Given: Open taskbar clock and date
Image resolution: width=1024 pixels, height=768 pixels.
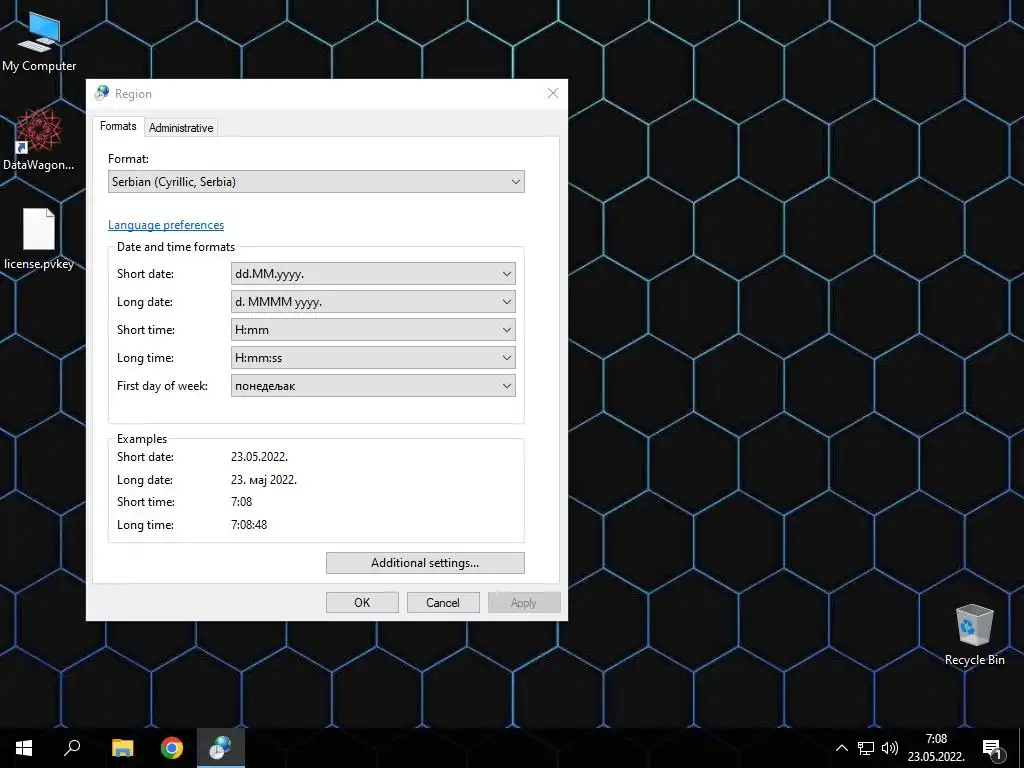Looking at the screenshot, I should [x=936, y=748].
